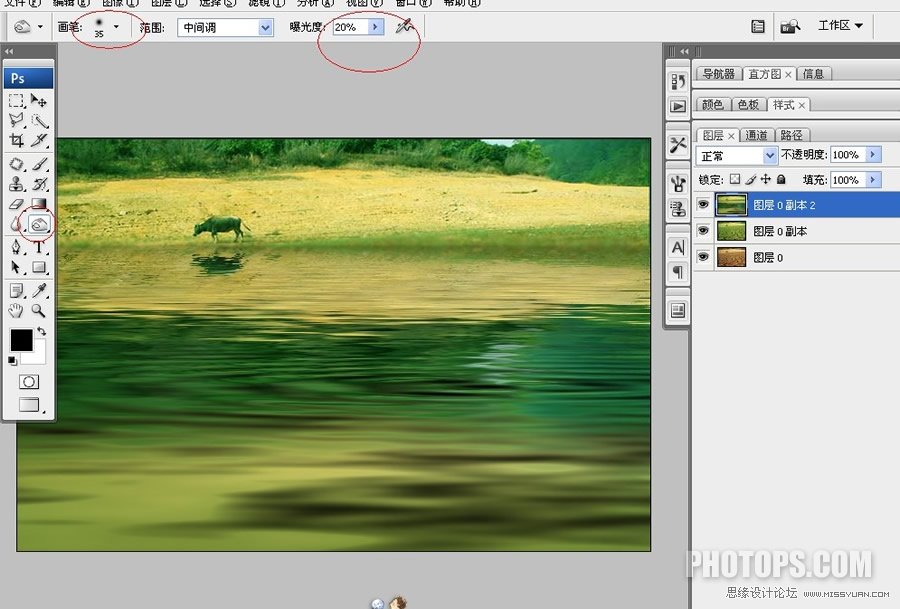Open the Clone Source dock icon
Screen dimensions: 900x609
click(x=678, y=208)
